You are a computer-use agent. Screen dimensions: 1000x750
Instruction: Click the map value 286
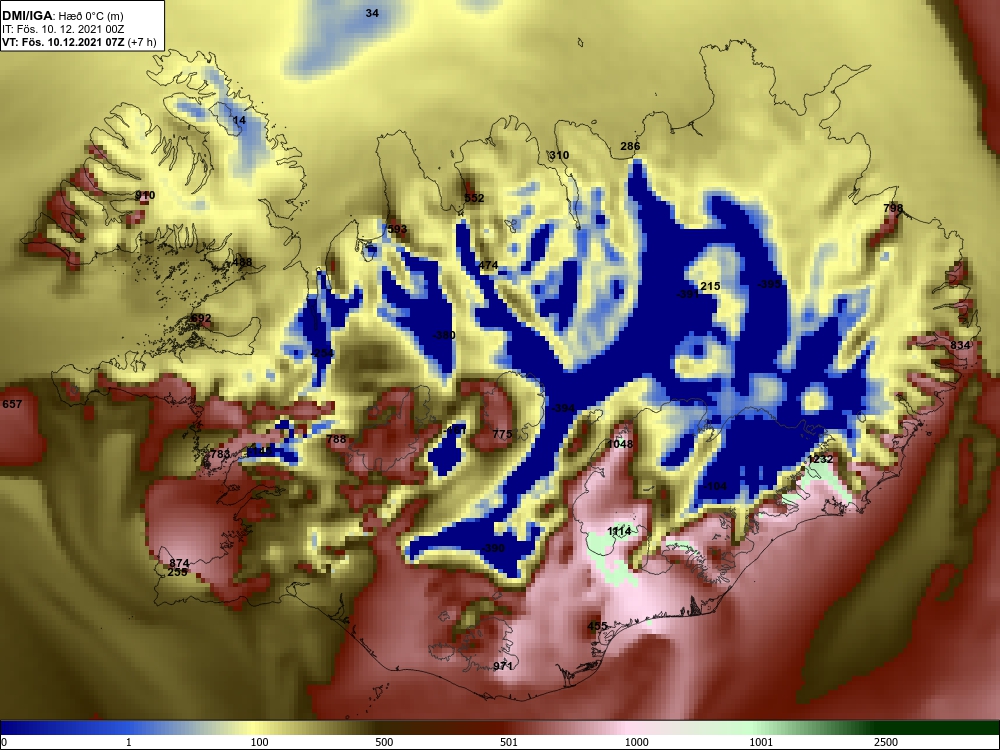630,146
